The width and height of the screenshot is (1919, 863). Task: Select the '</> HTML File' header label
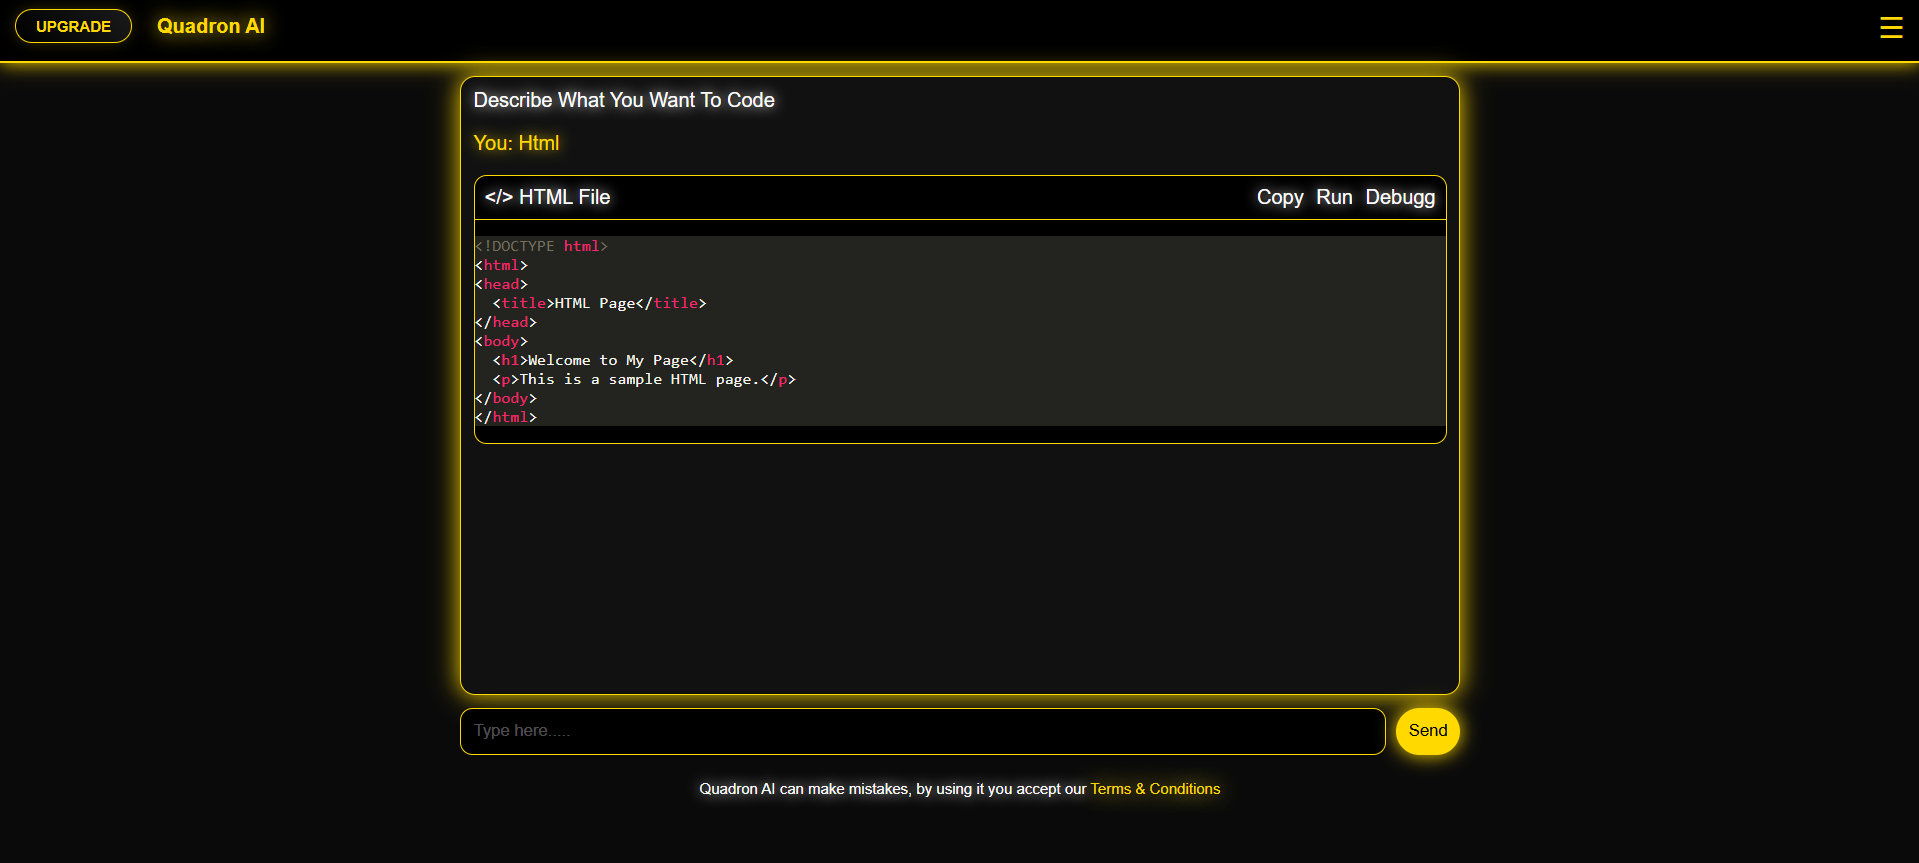pyautogui.click(x=547, y=197)
